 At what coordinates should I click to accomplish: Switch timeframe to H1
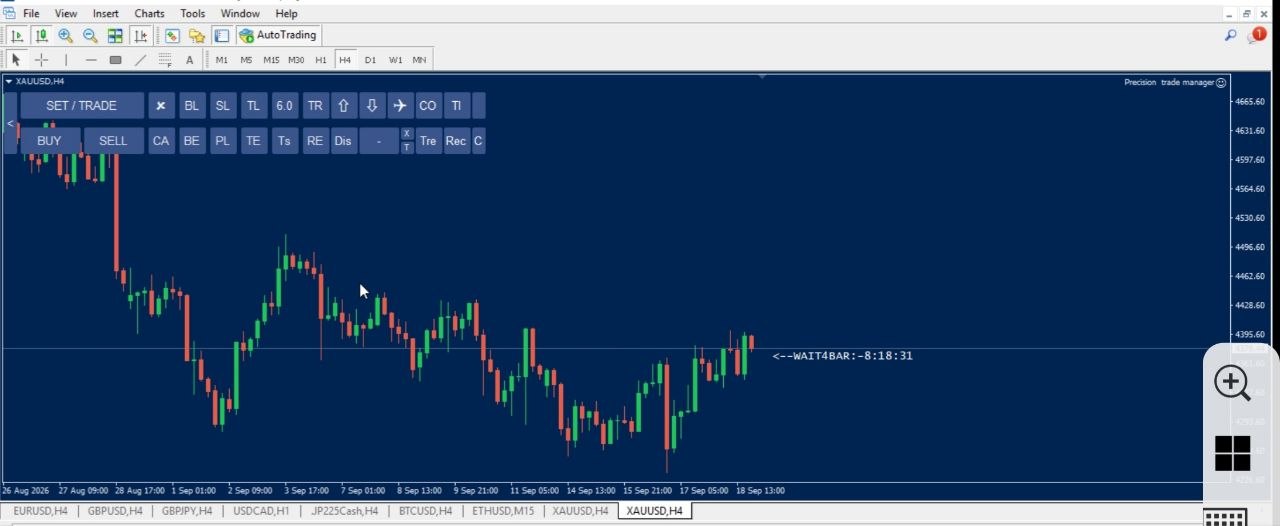click(x=321, y=60)
